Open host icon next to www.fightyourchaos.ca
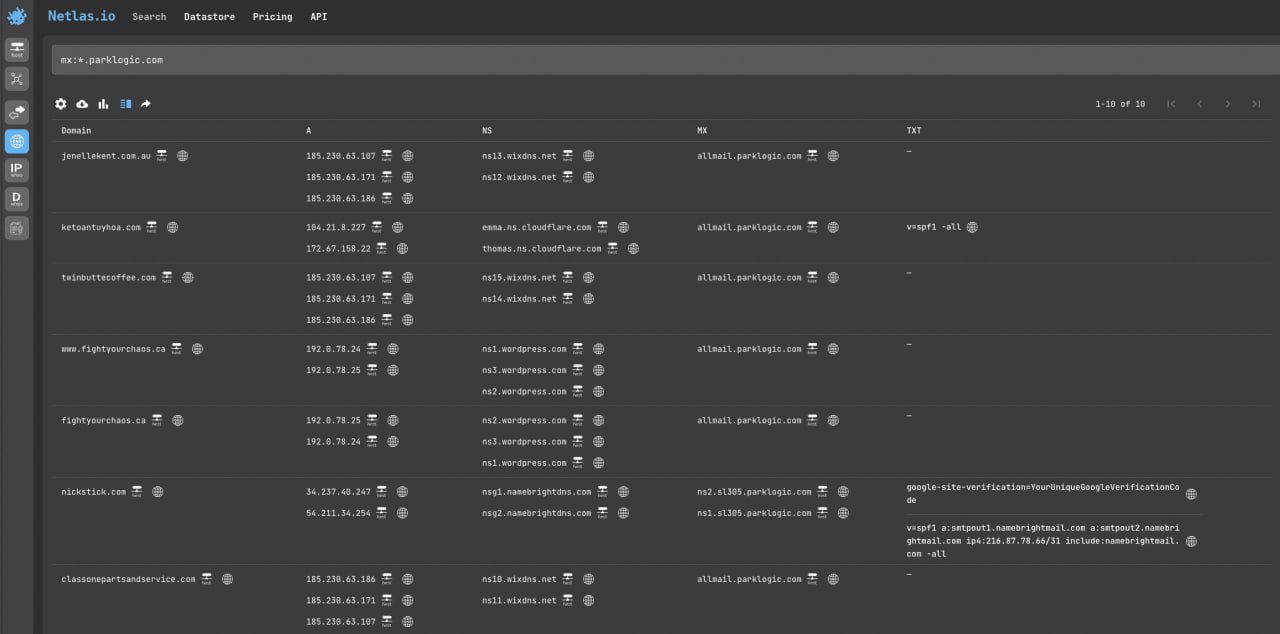 click(x=176, y=349)
